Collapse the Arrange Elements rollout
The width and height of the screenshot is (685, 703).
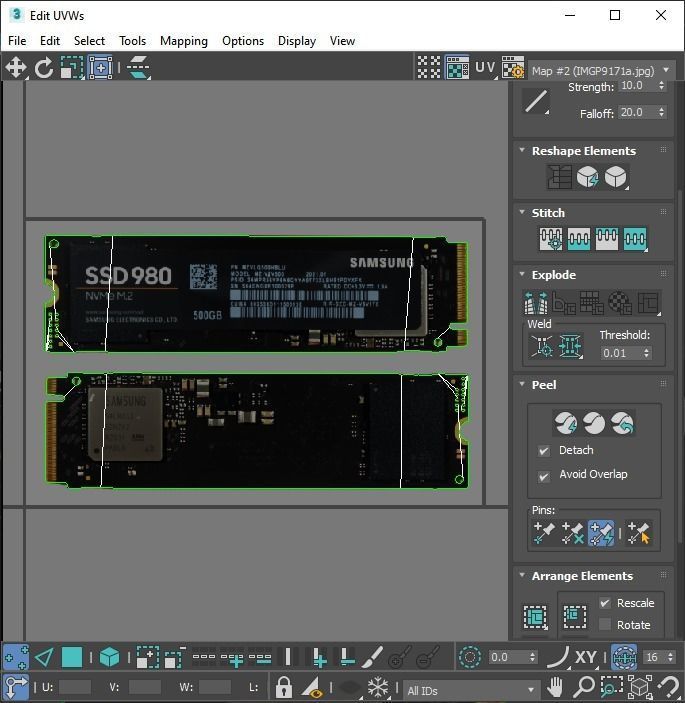point(522,575)
